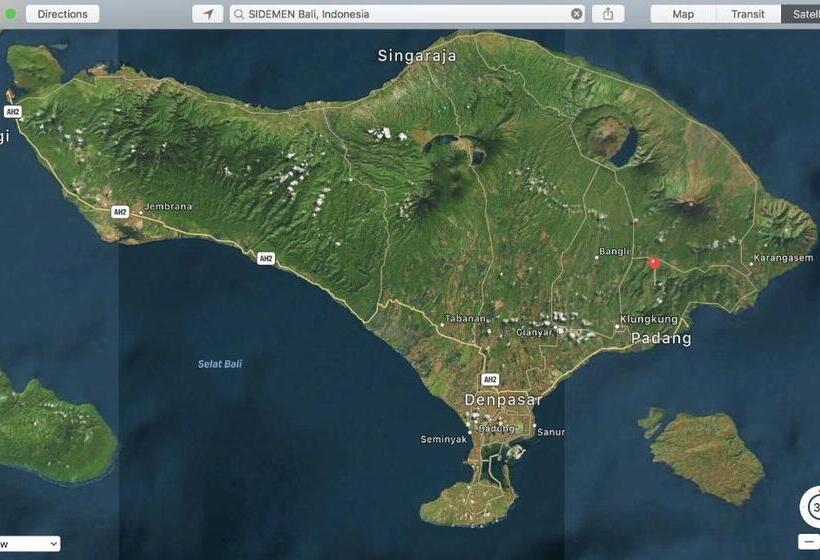Switch to the Transit view tab
This screenshot has height=560, width=820.
(x=748, y=14)
